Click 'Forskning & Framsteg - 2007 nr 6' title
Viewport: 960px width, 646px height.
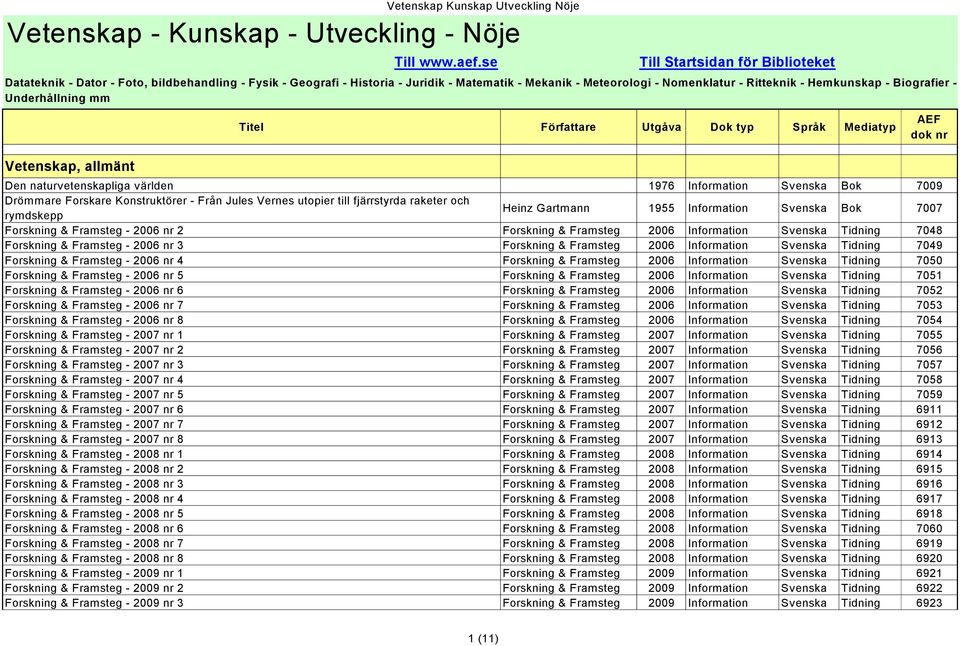click(94, 409)
